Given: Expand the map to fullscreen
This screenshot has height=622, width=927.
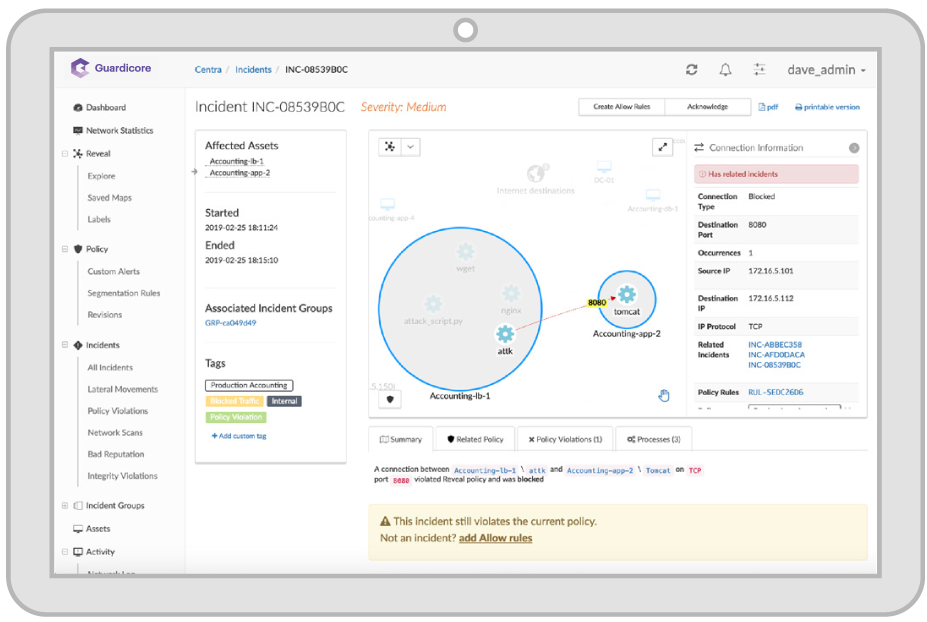Looking at the screenshot, I should pos(662,147).
